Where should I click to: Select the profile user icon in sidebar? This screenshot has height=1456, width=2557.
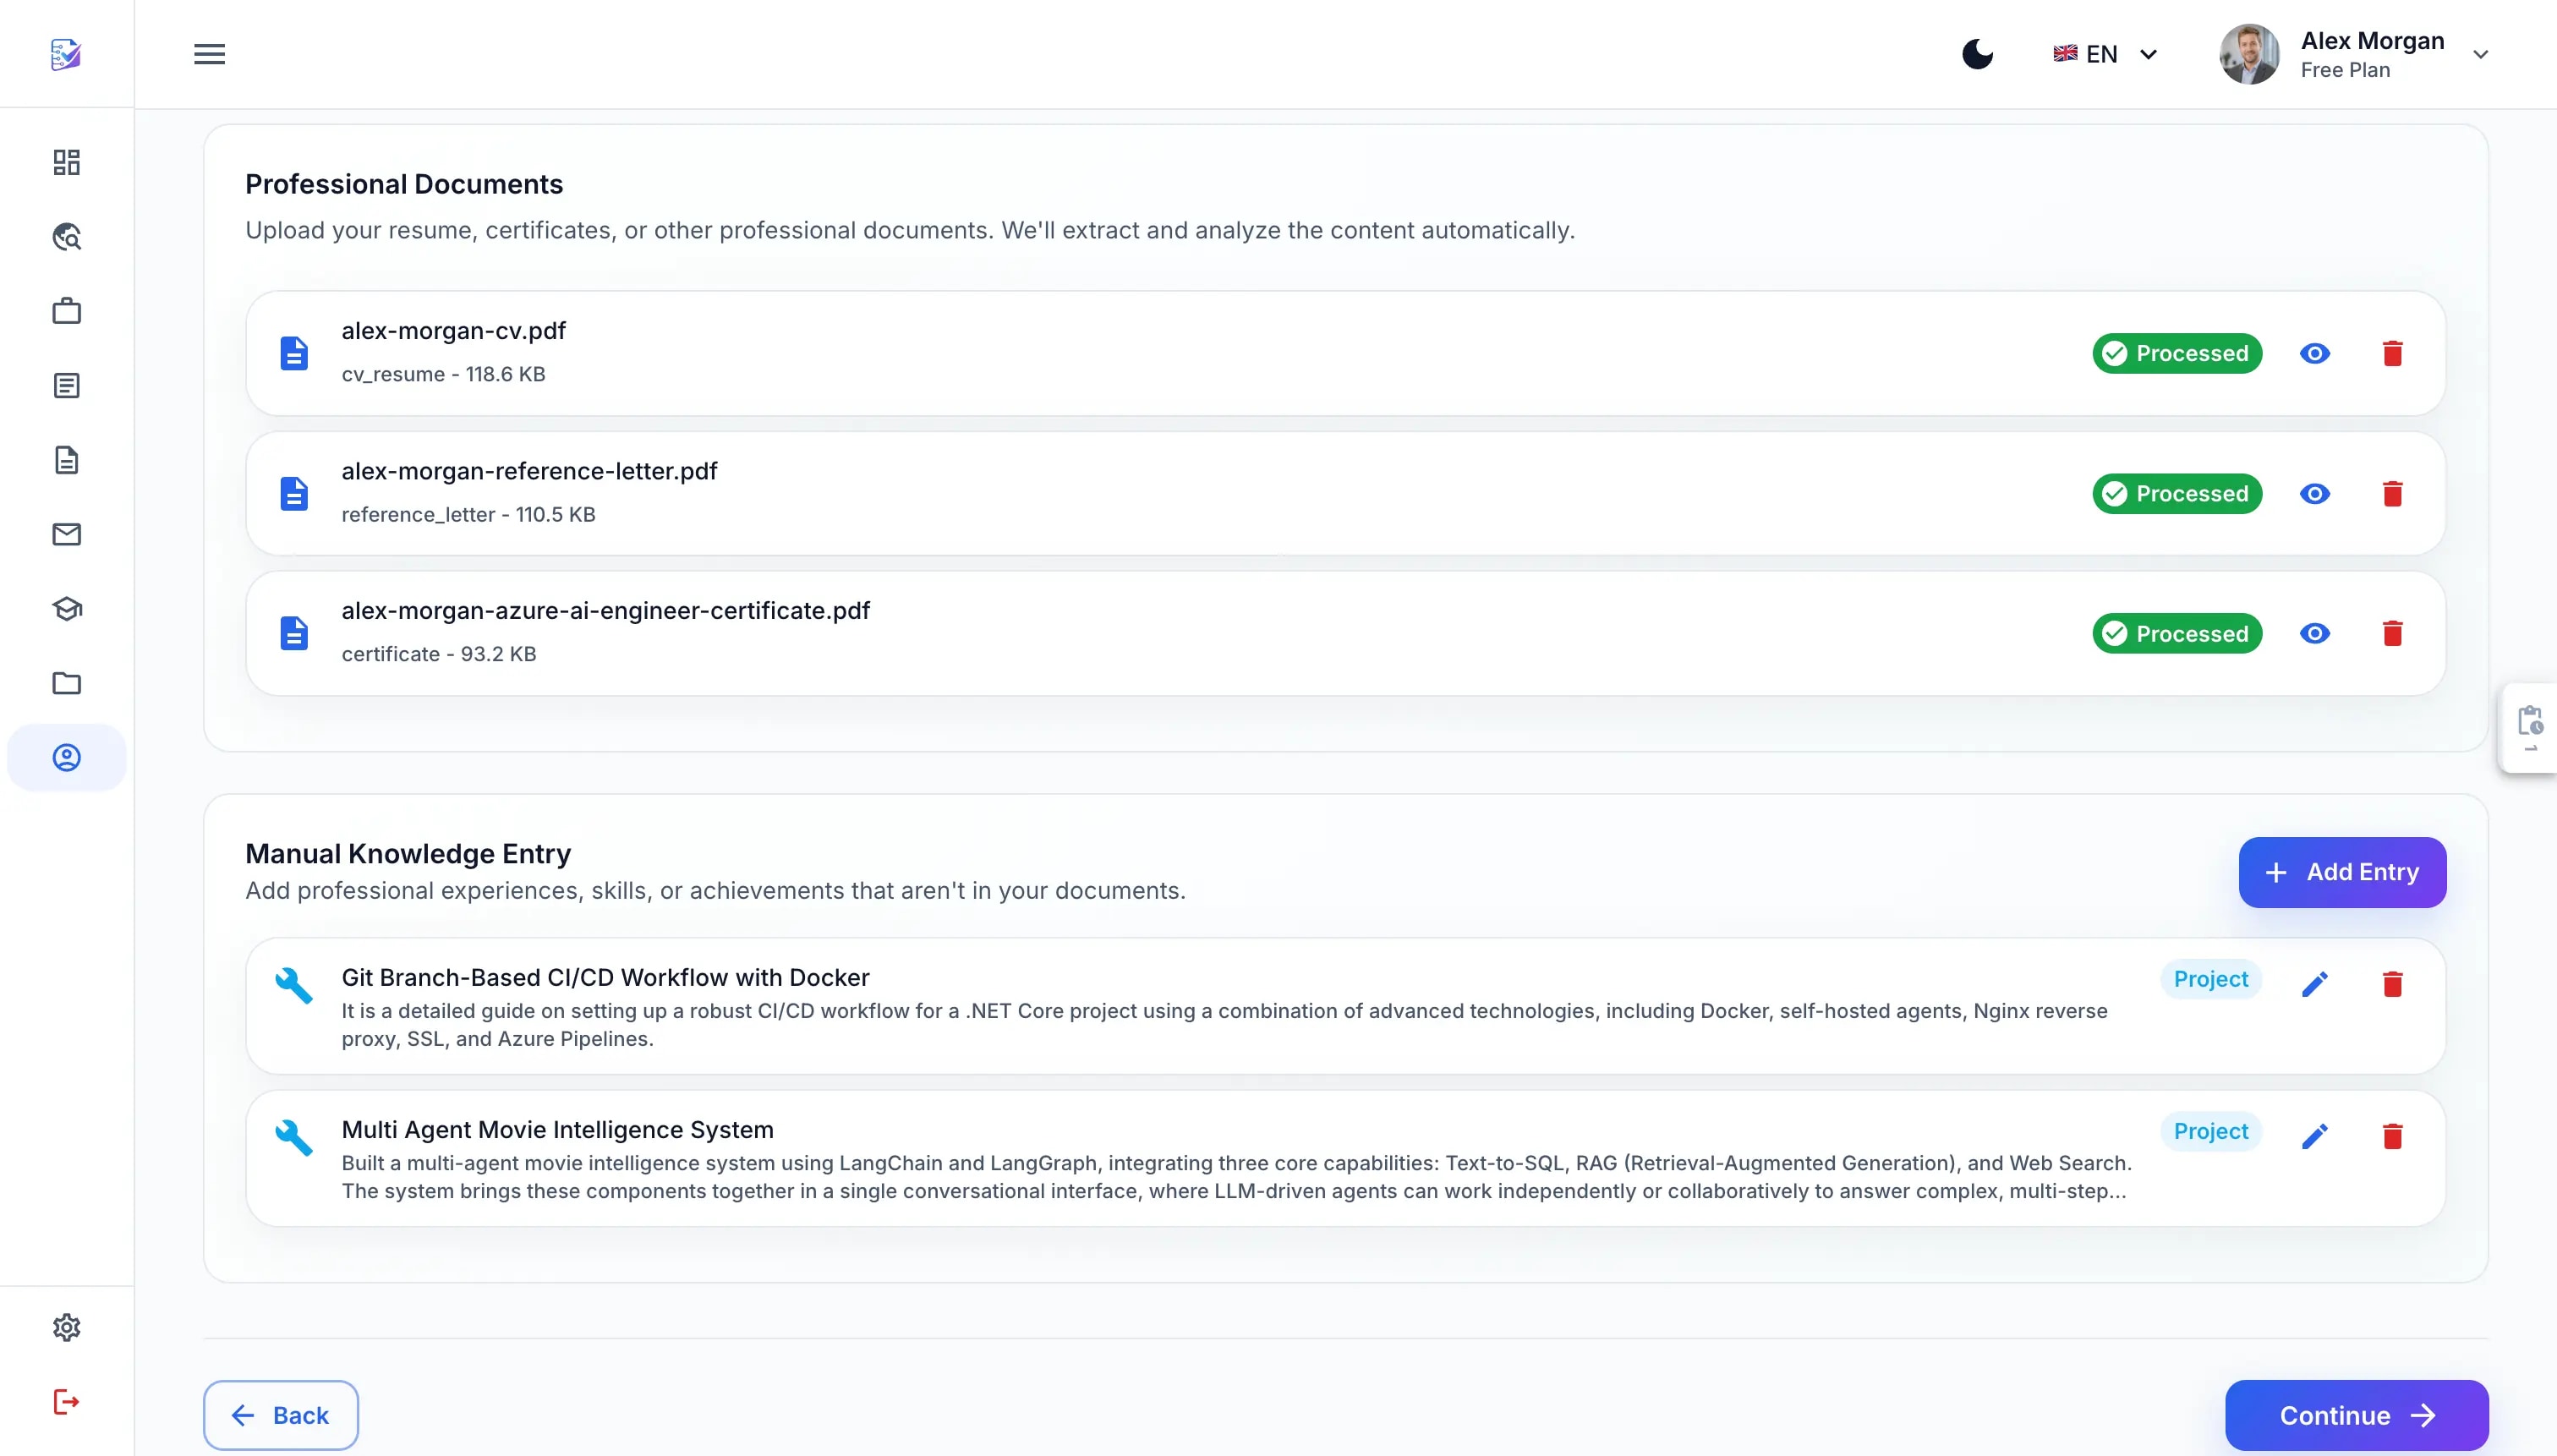click(66, 758)
